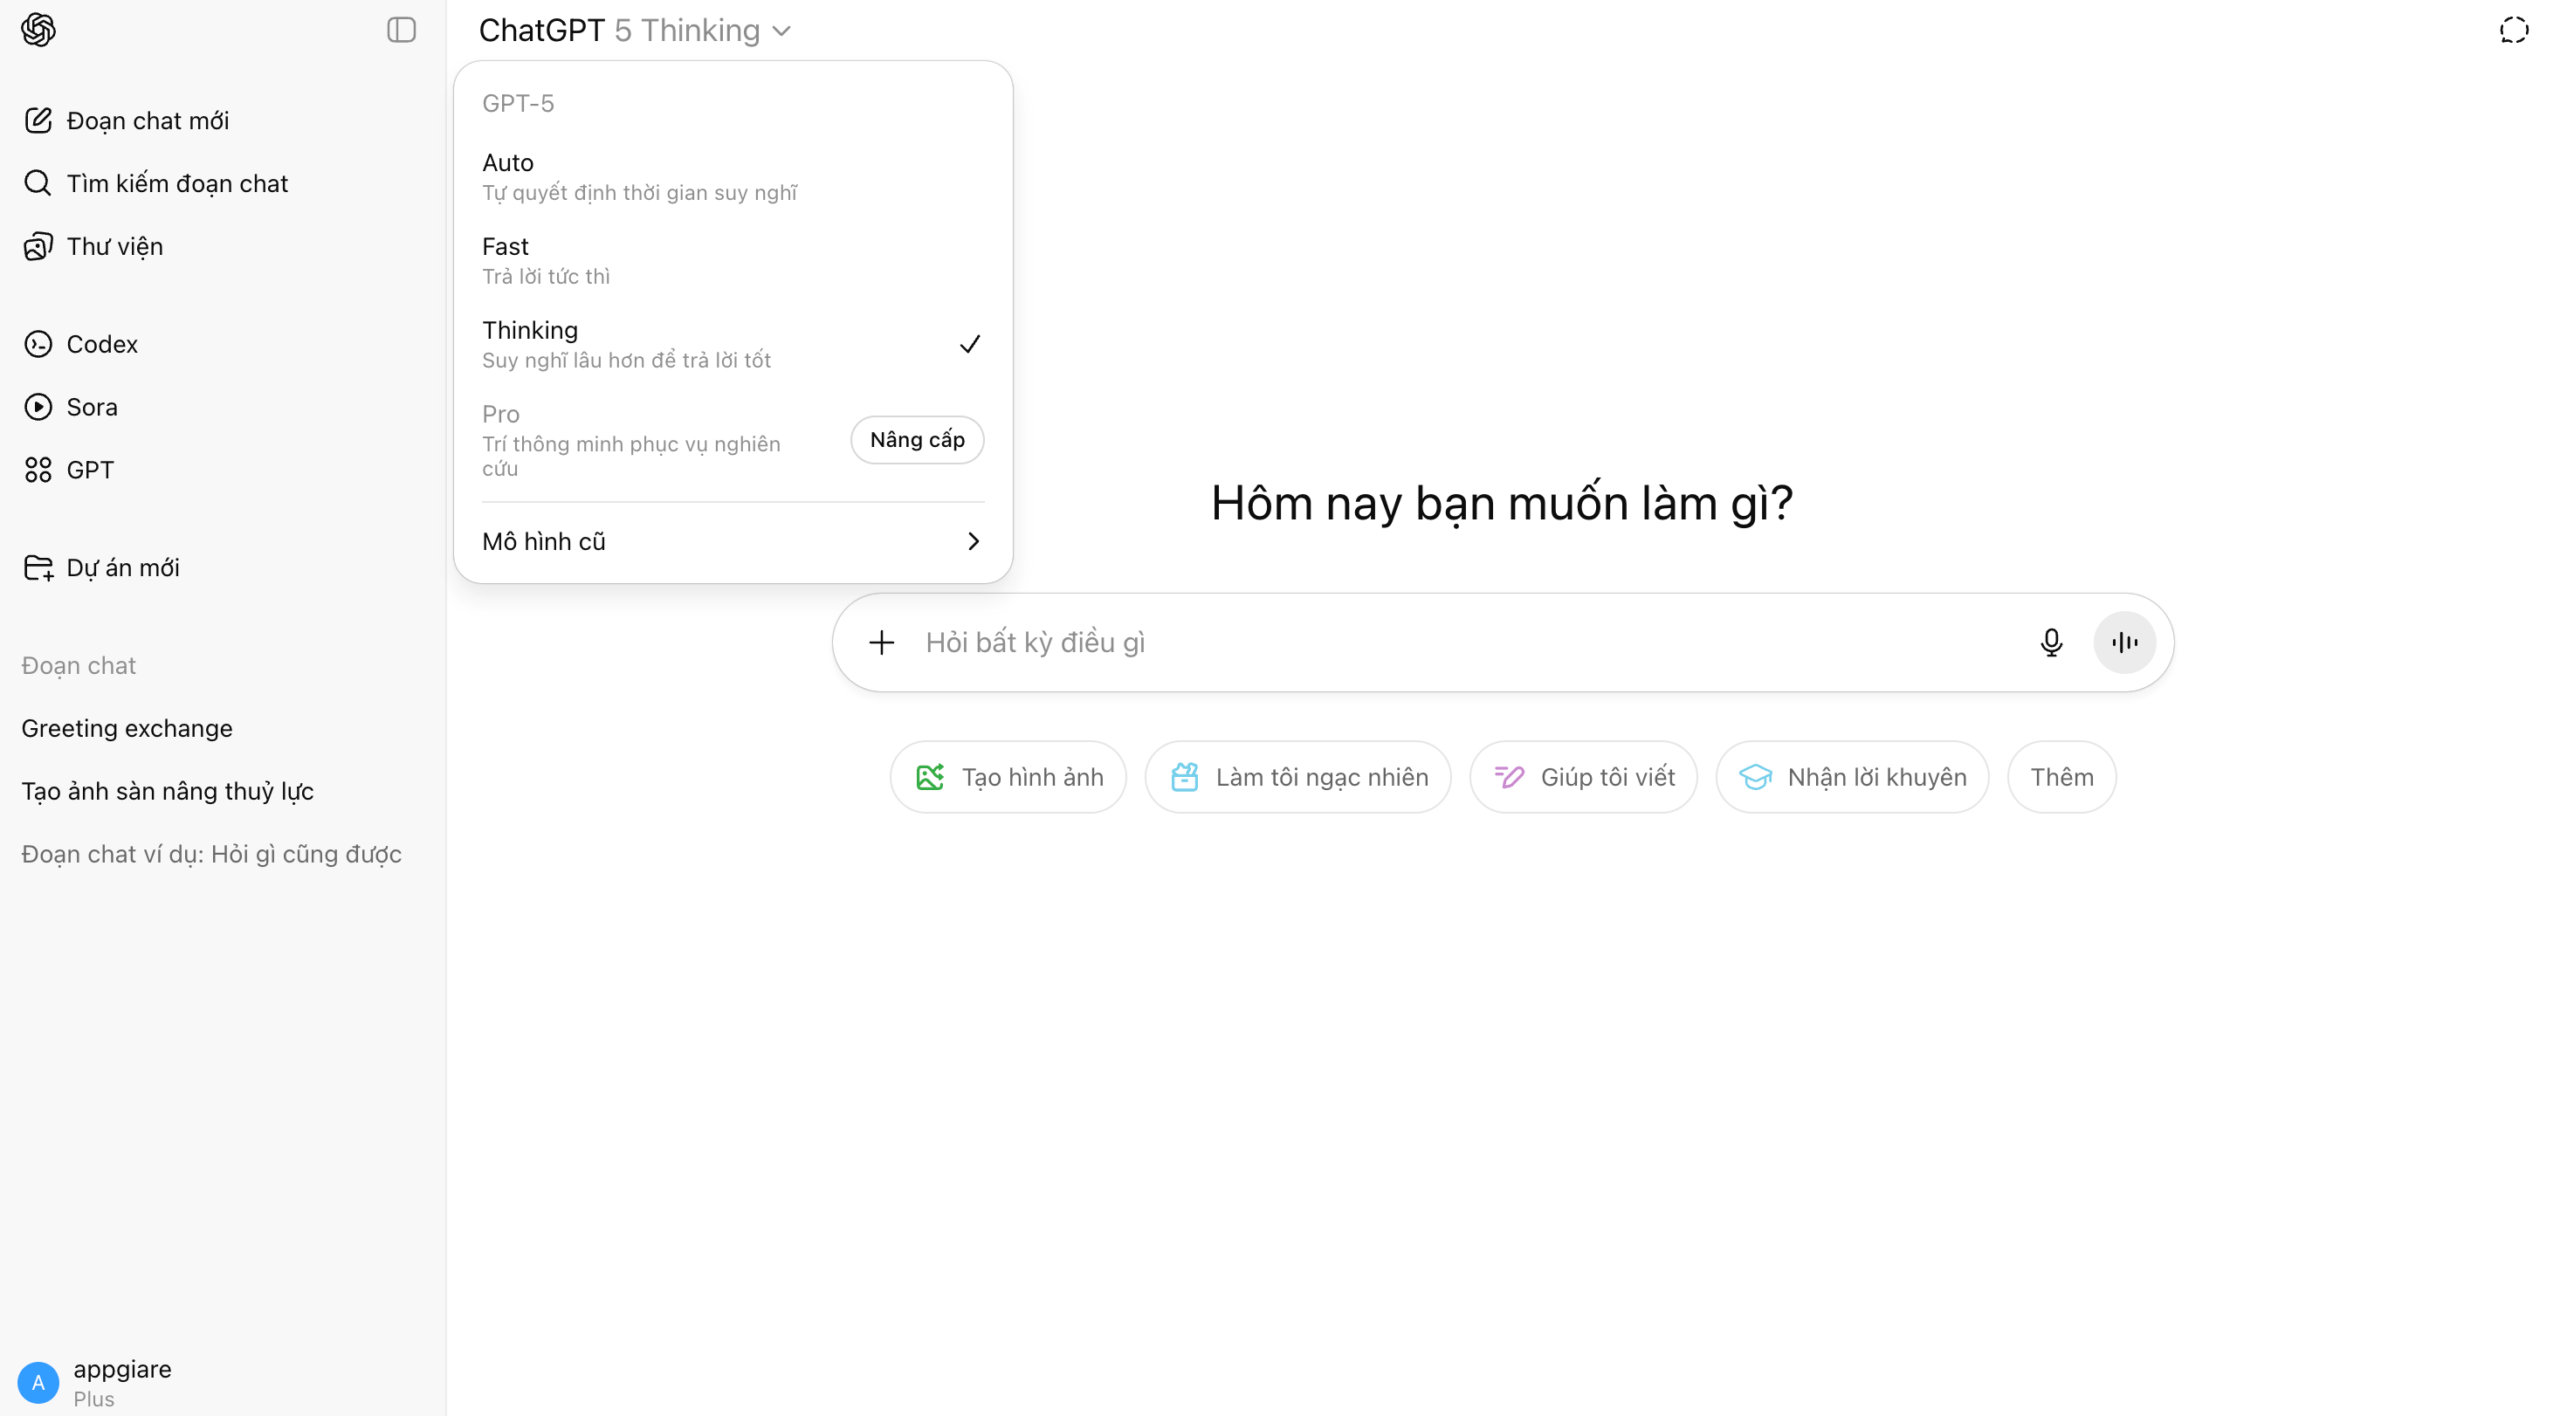The width and height of the screenshot is (2560, 1416).
Task: Click the graduation cap icon in Nhận lời khuyên
Action: tap(1755, 777)
